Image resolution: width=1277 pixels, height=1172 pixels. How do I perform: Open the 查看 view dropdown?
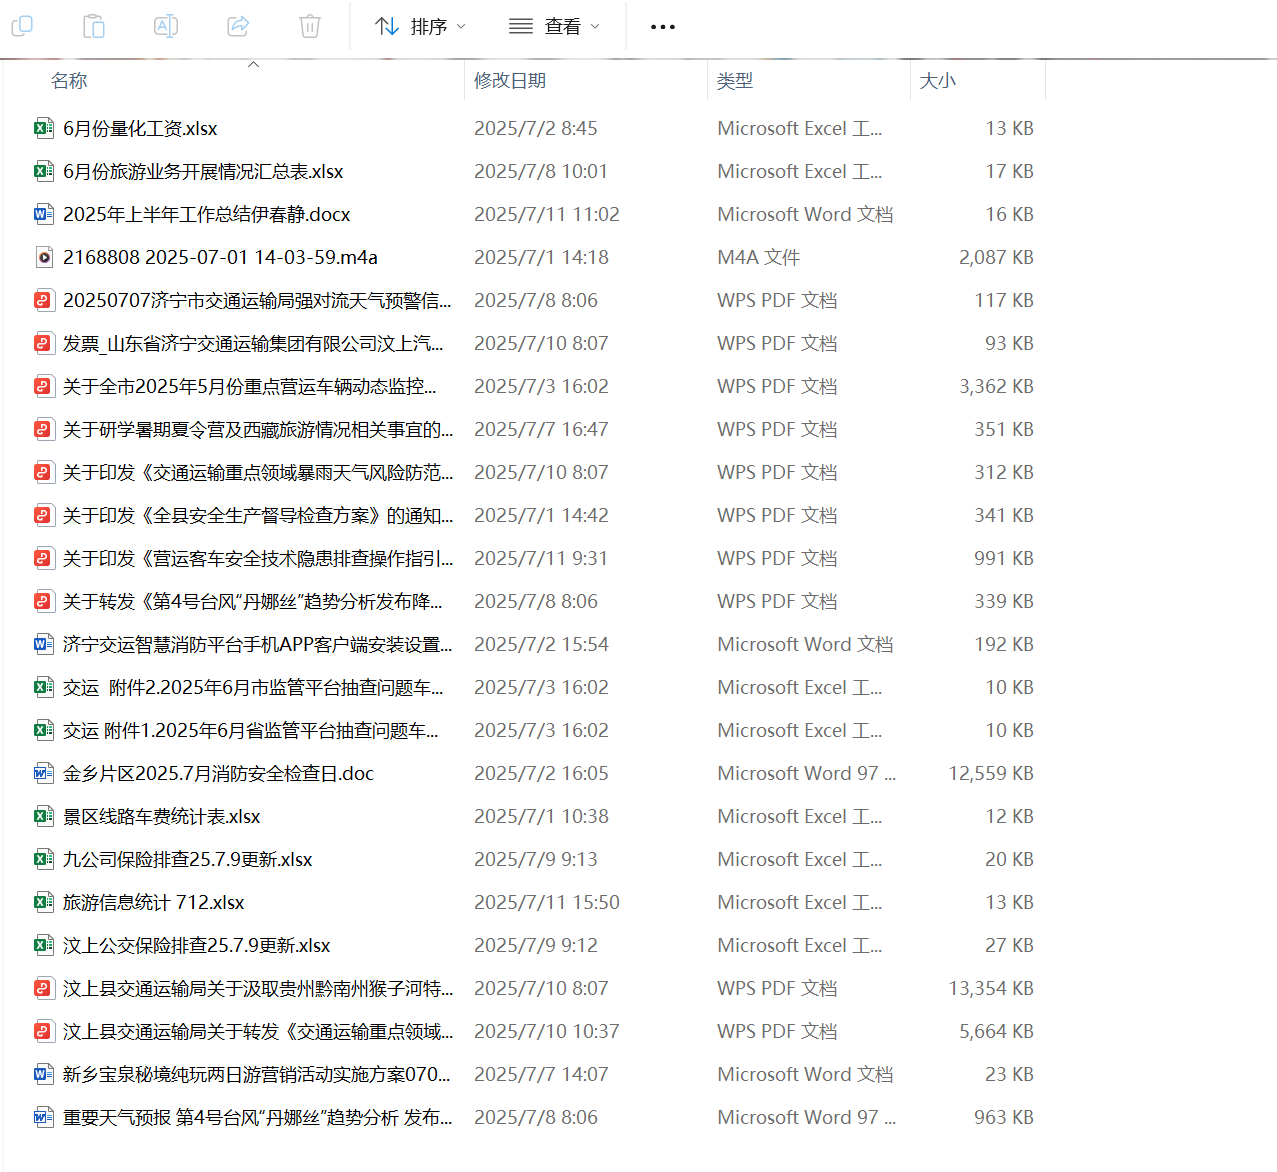pyautogui.click(x=554, y=26)
